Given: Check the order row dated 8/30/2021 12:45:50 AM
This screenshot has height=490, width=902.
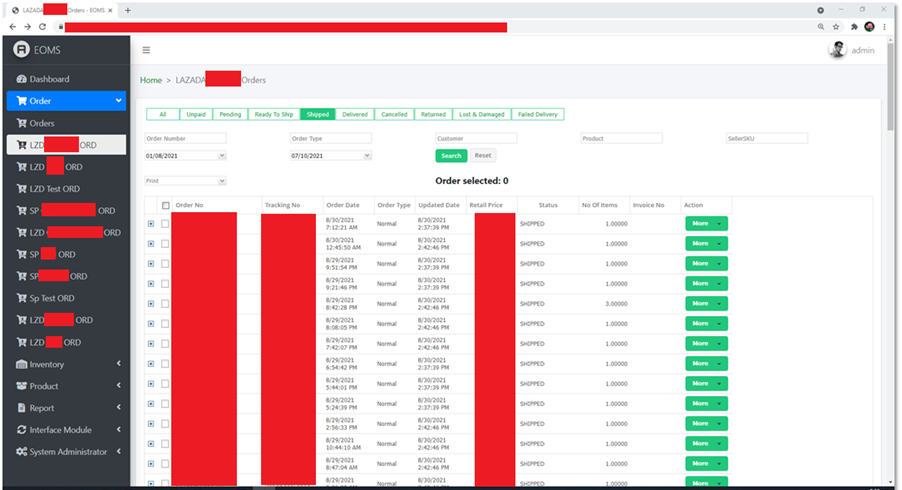Looking at the screenshot, I should click(165, 244).
